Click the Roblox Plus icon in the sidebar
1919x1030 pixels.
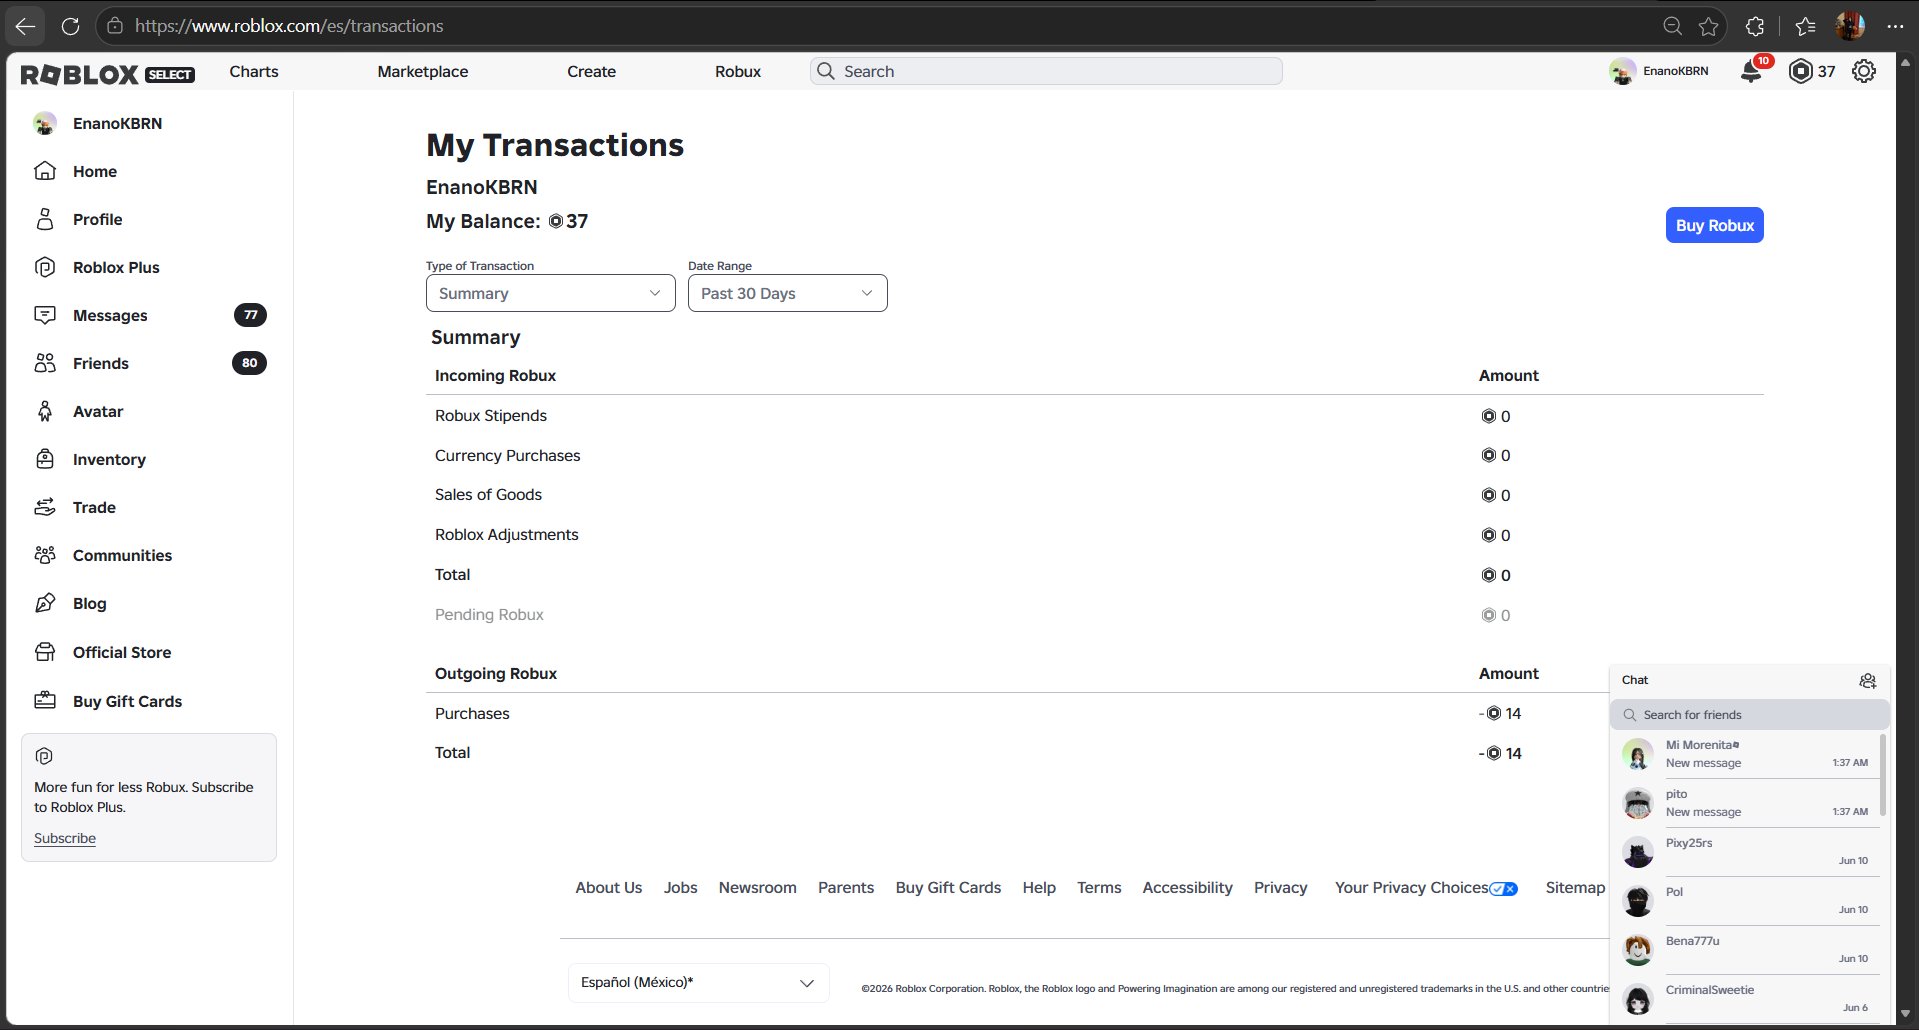tap(45, 267)
